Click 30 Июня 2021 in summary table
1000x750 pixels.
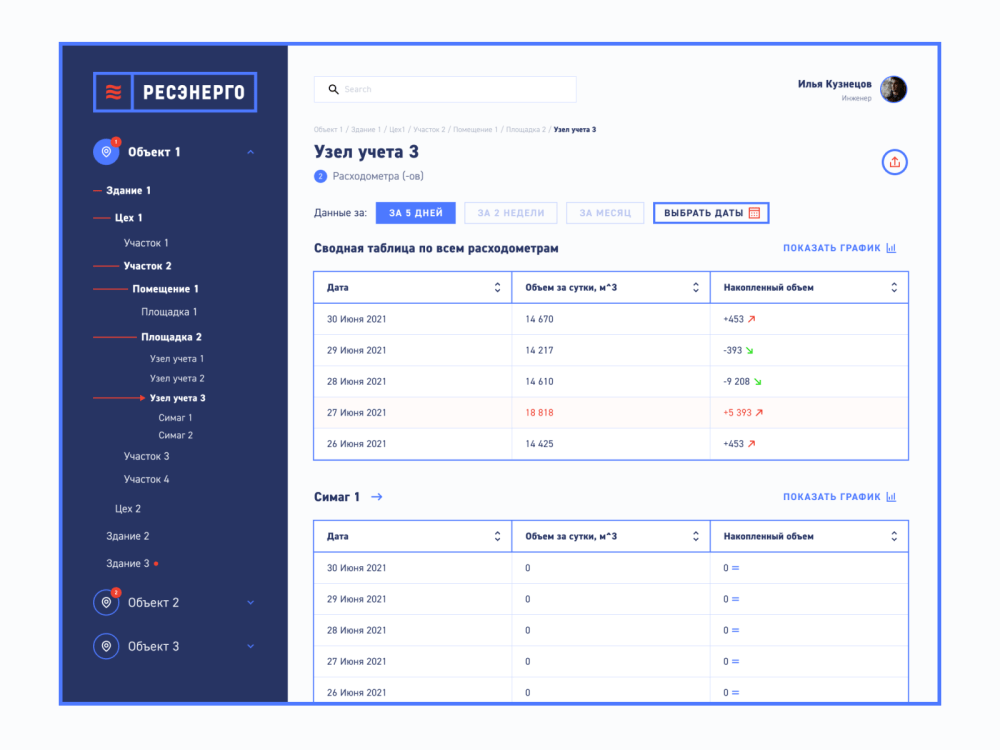click(357, 319)
